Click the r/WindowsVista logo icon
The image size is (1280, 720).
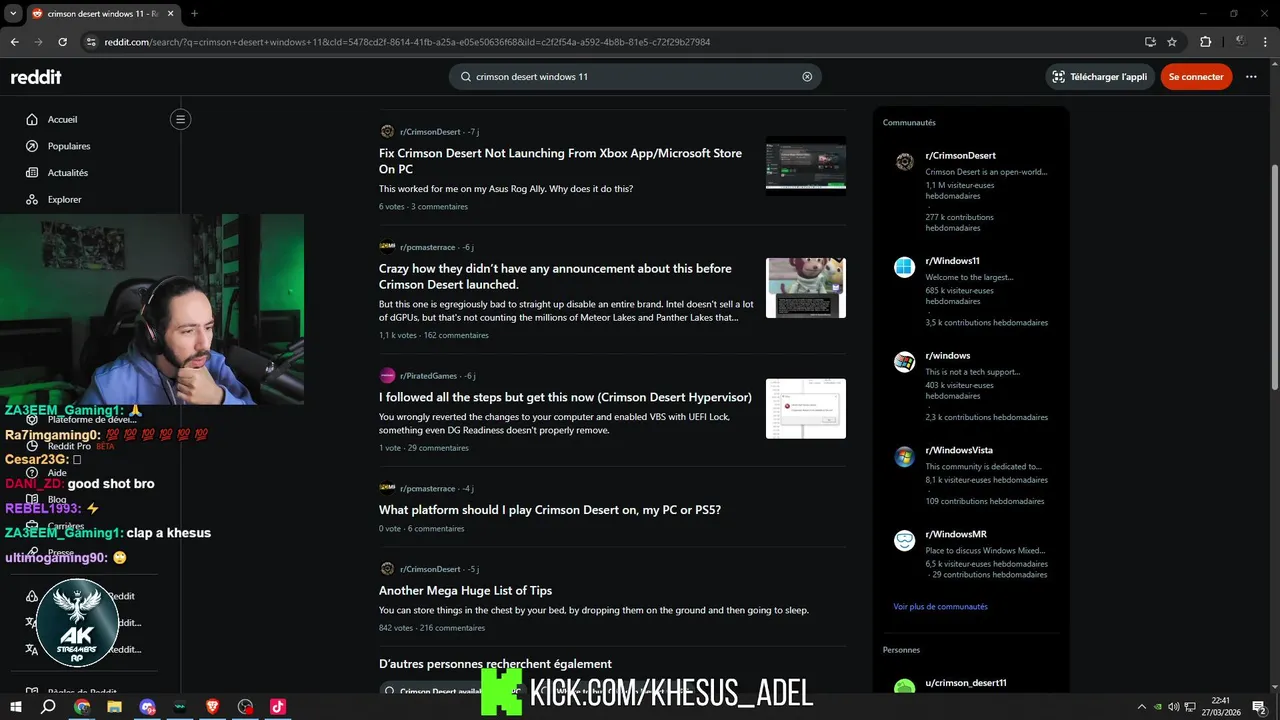(x=904, y=457)
